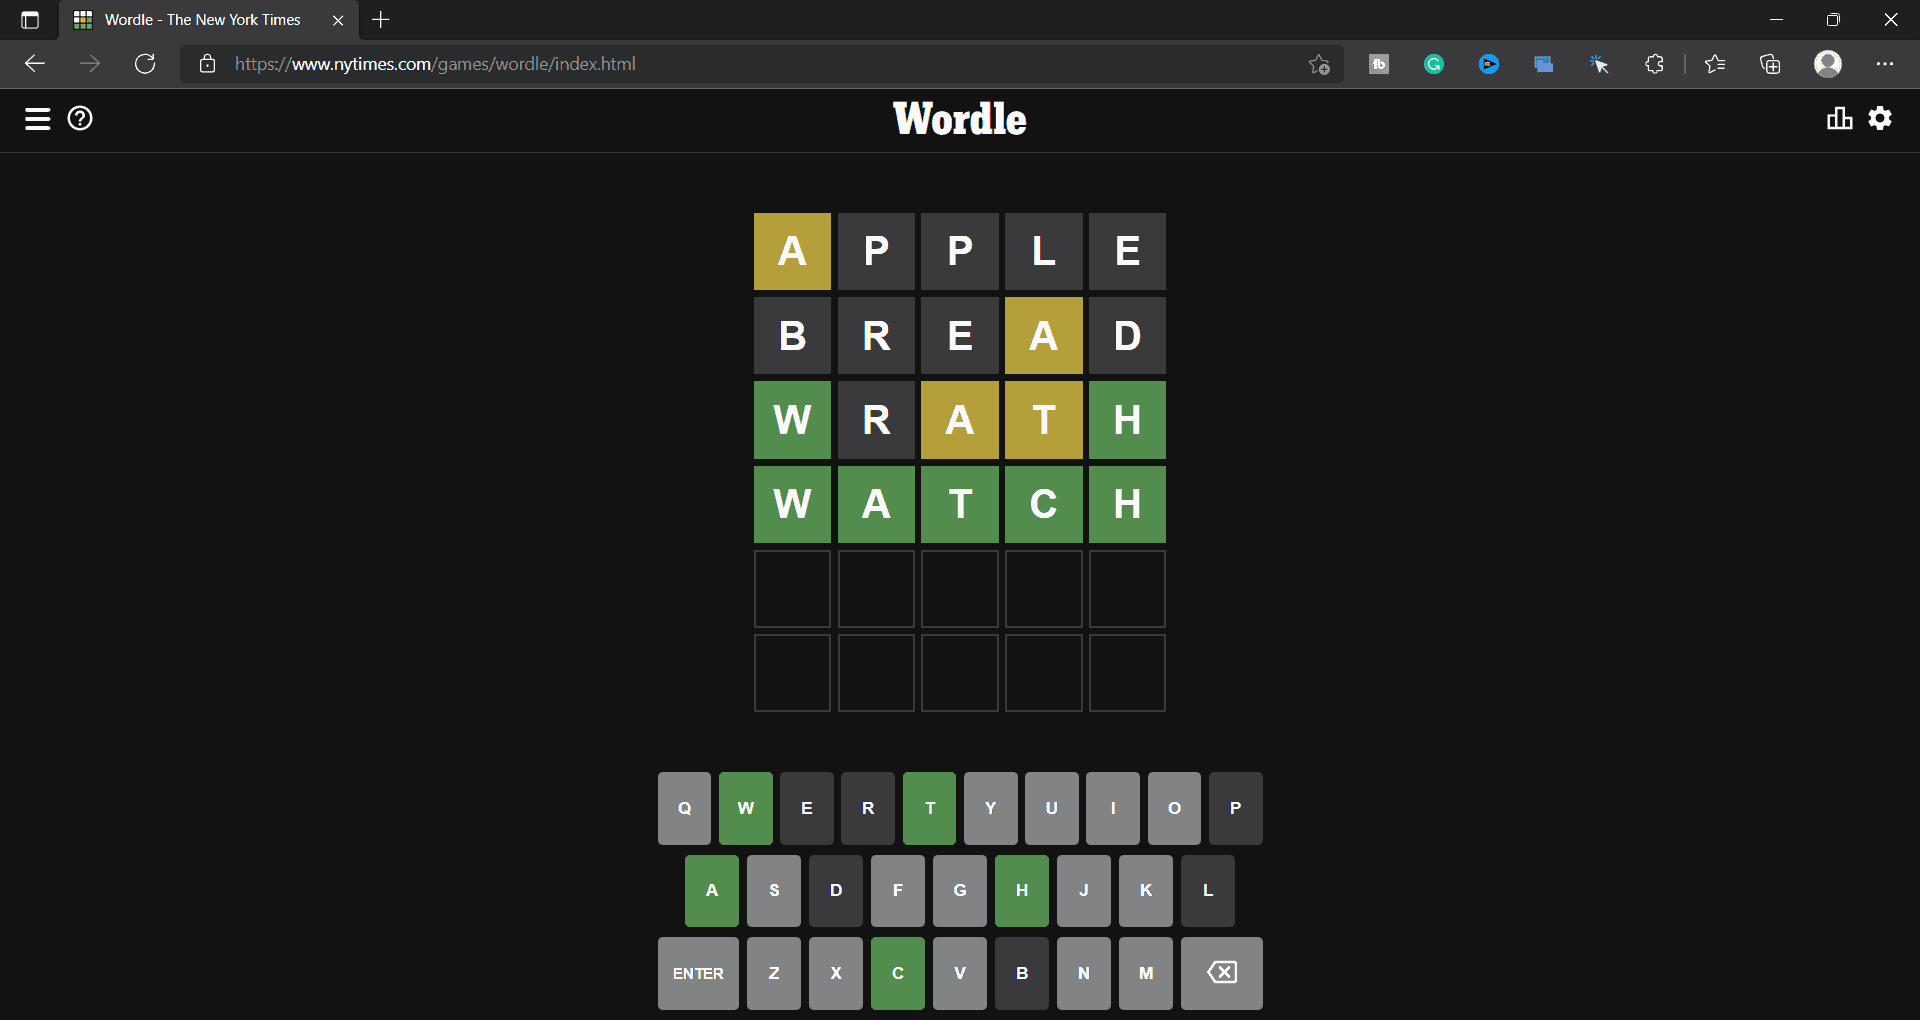Tap the B key on Wordle keyboard
Viewport: 1920px width, 1020px height.
1022,973
